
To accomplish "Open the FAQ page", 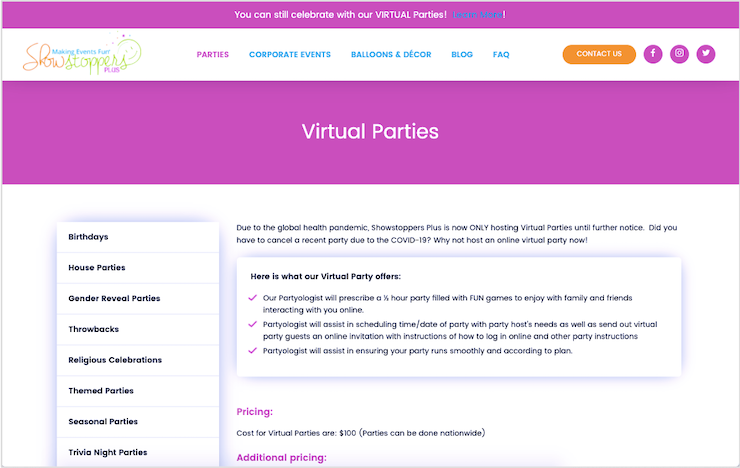I will [501, 55].
